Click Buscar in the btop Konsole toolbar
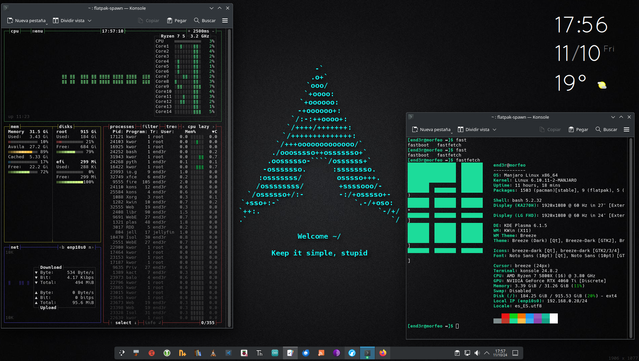This screenshot has width=639, height=361. pyautogui.click(x=205, y=20)
